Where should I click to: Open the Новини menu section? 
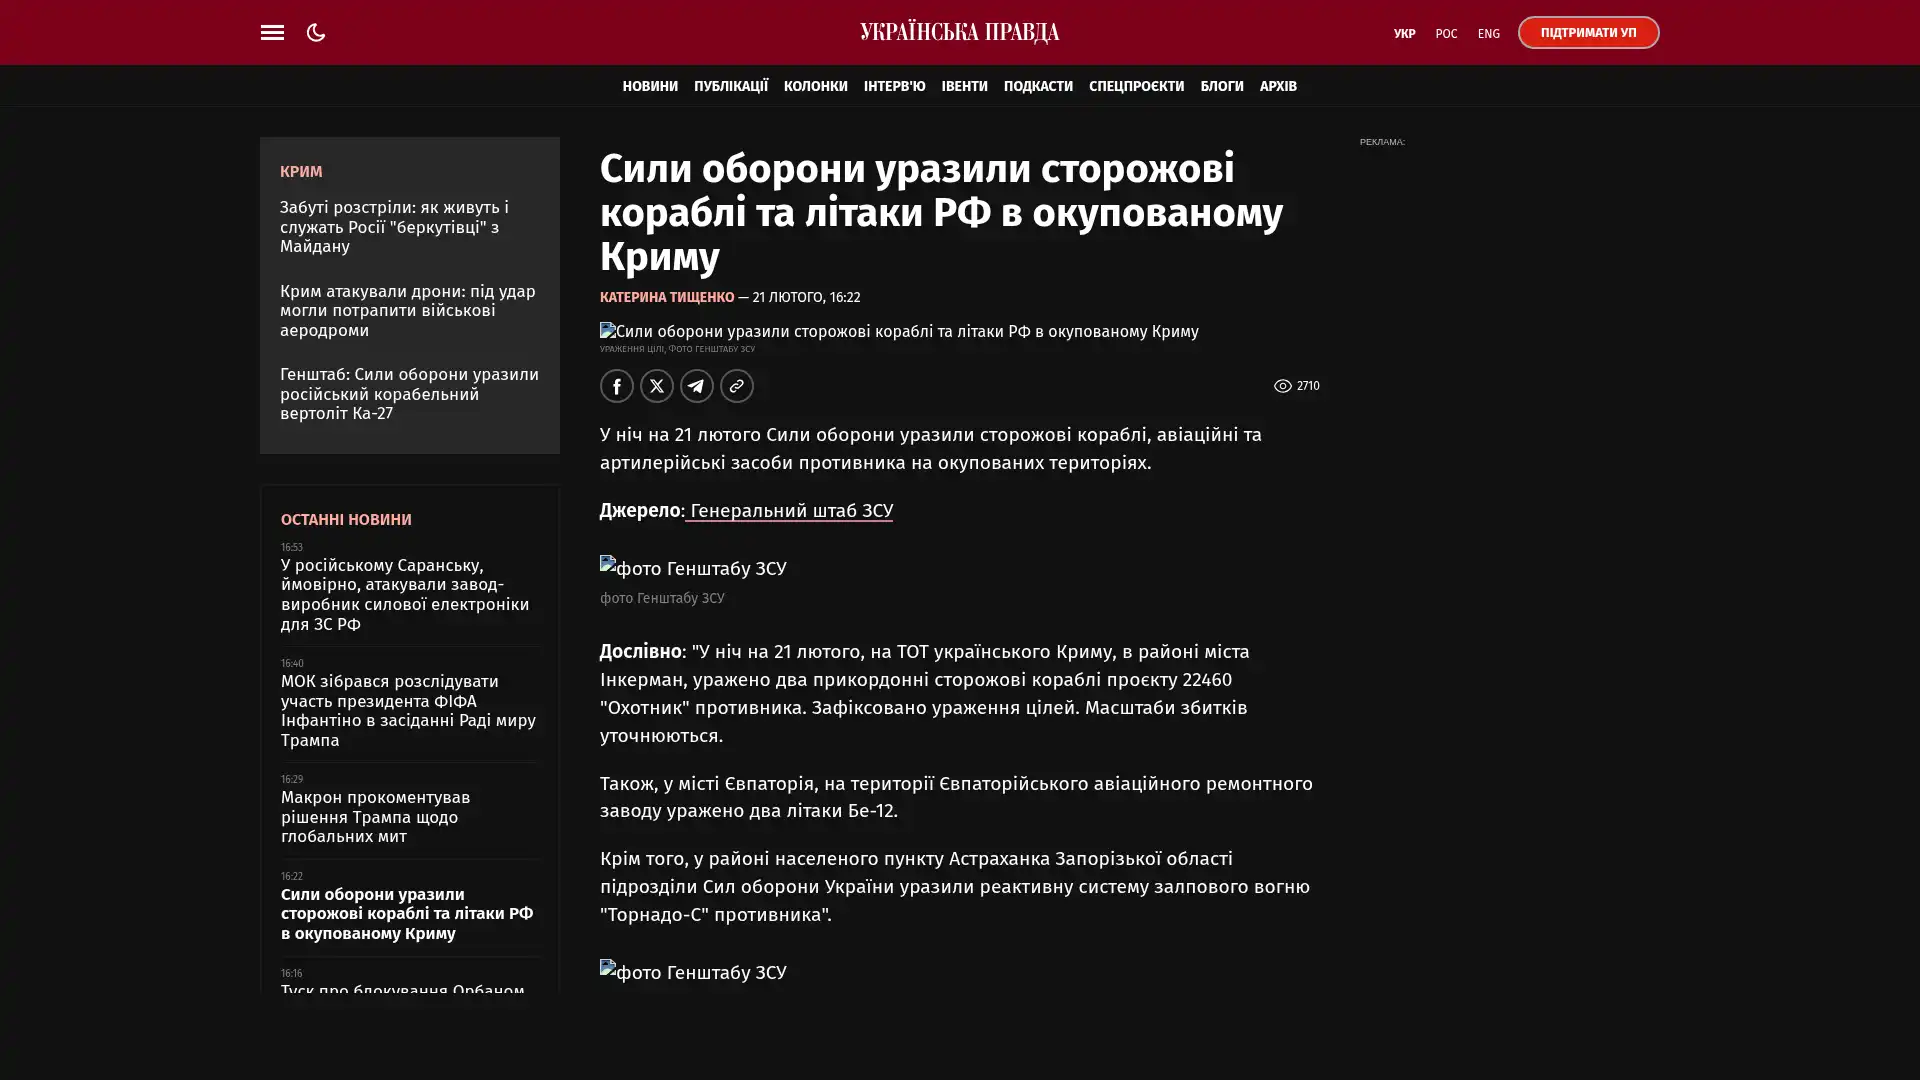(649, 86)
